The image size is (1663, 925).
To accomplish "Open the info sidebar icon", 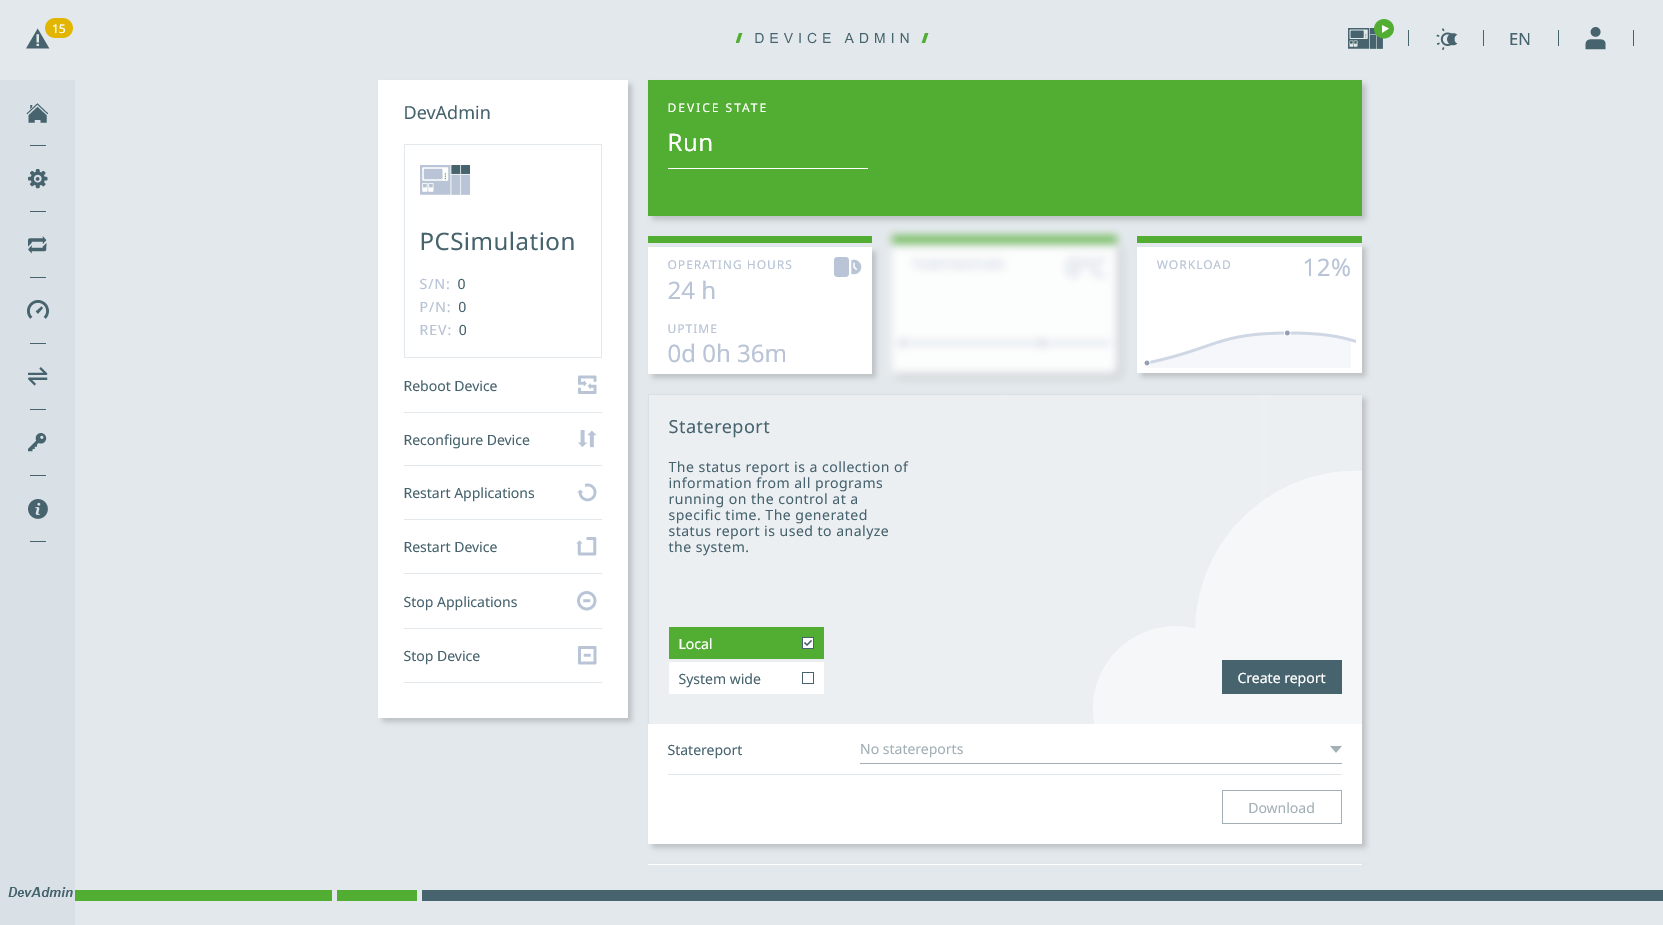I will (x=38, y=509).
